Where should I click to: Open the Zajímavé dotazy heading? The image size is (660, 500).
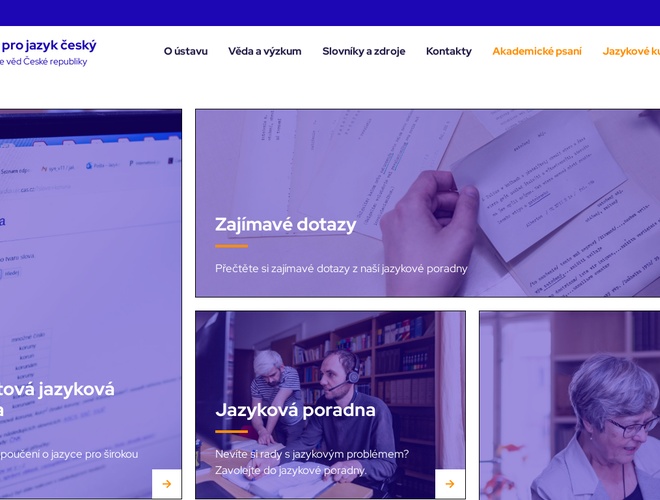[285, 224]
